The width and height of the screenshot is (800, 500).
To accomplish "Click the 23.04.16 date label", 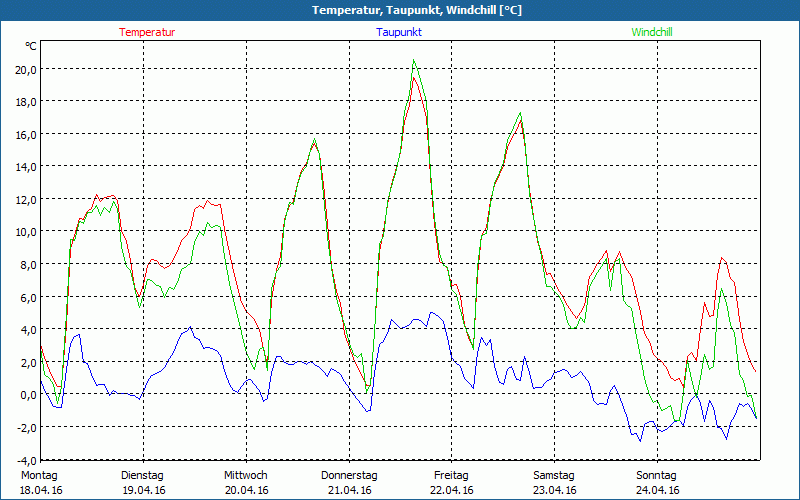I will [555, 490].
